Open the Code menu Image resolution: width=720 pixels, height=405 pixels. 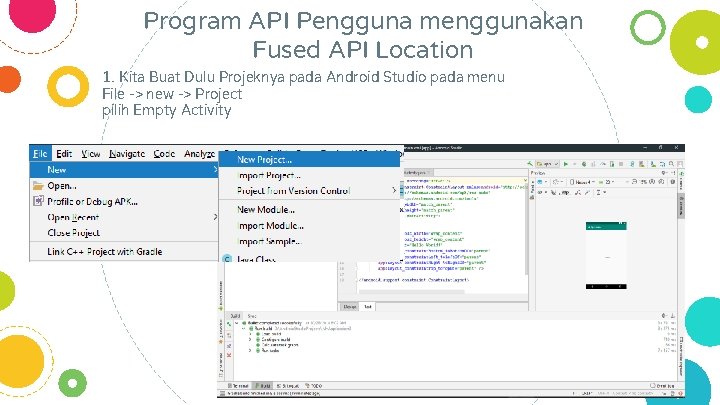(x=164, y=154)
